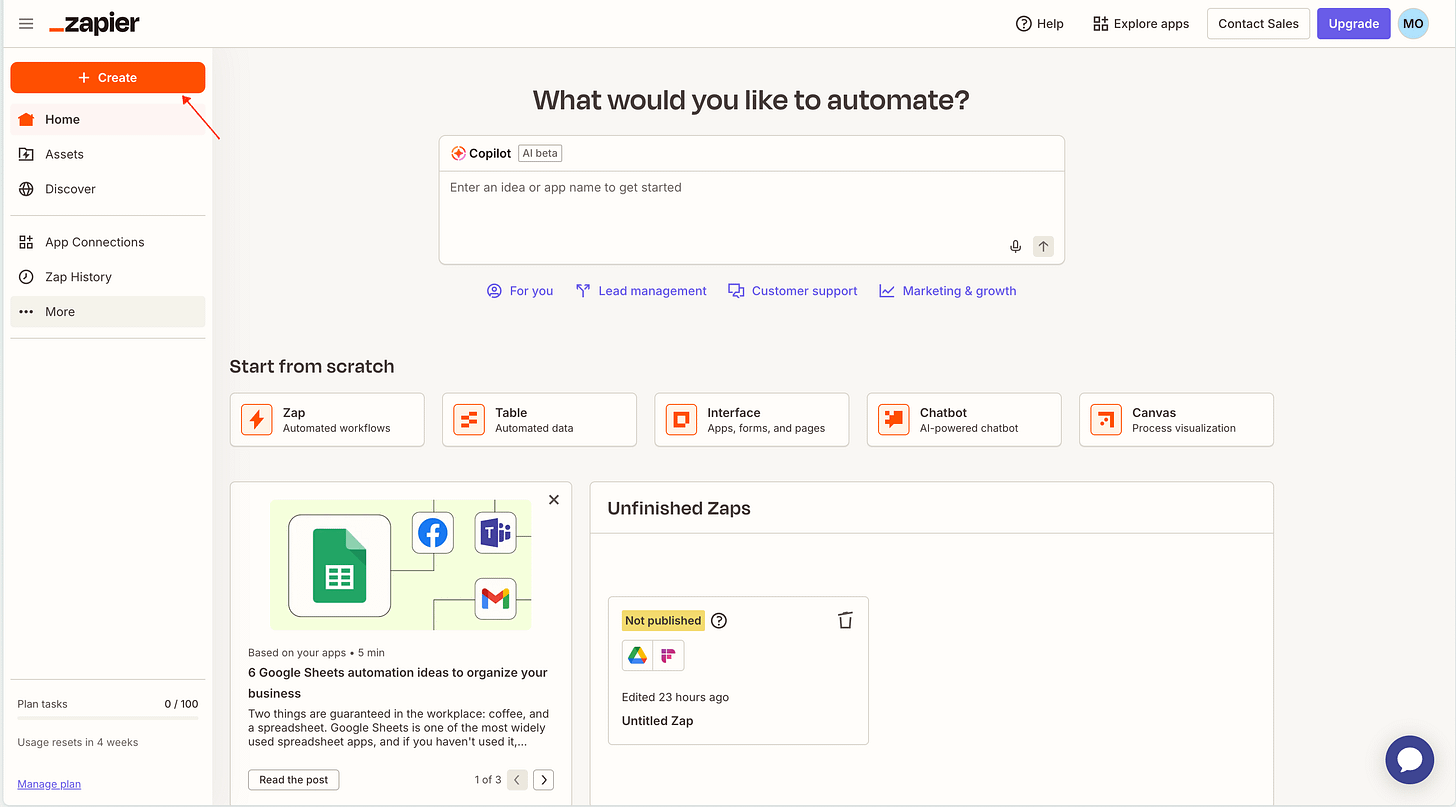Click the Zapier logo

pos(94,24)
